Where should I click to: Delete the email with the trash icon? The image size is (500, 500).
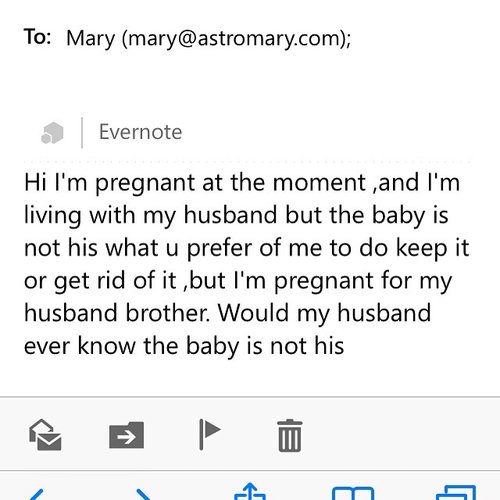coord(290,435)
